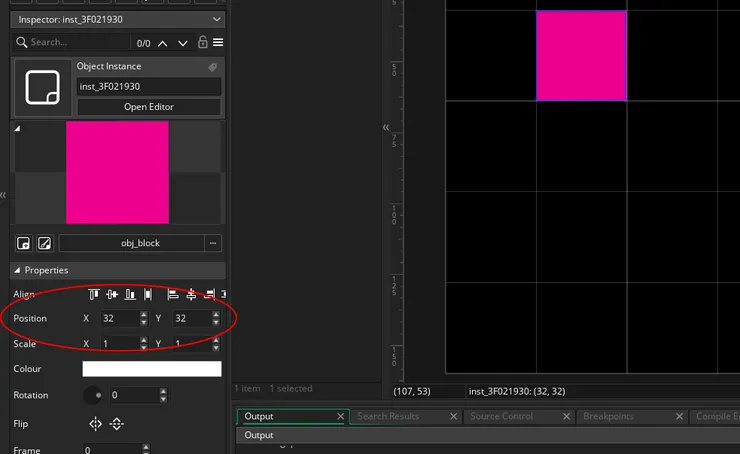Collapse the Properties section
The image size is (740, 454).
click(17, 270)
